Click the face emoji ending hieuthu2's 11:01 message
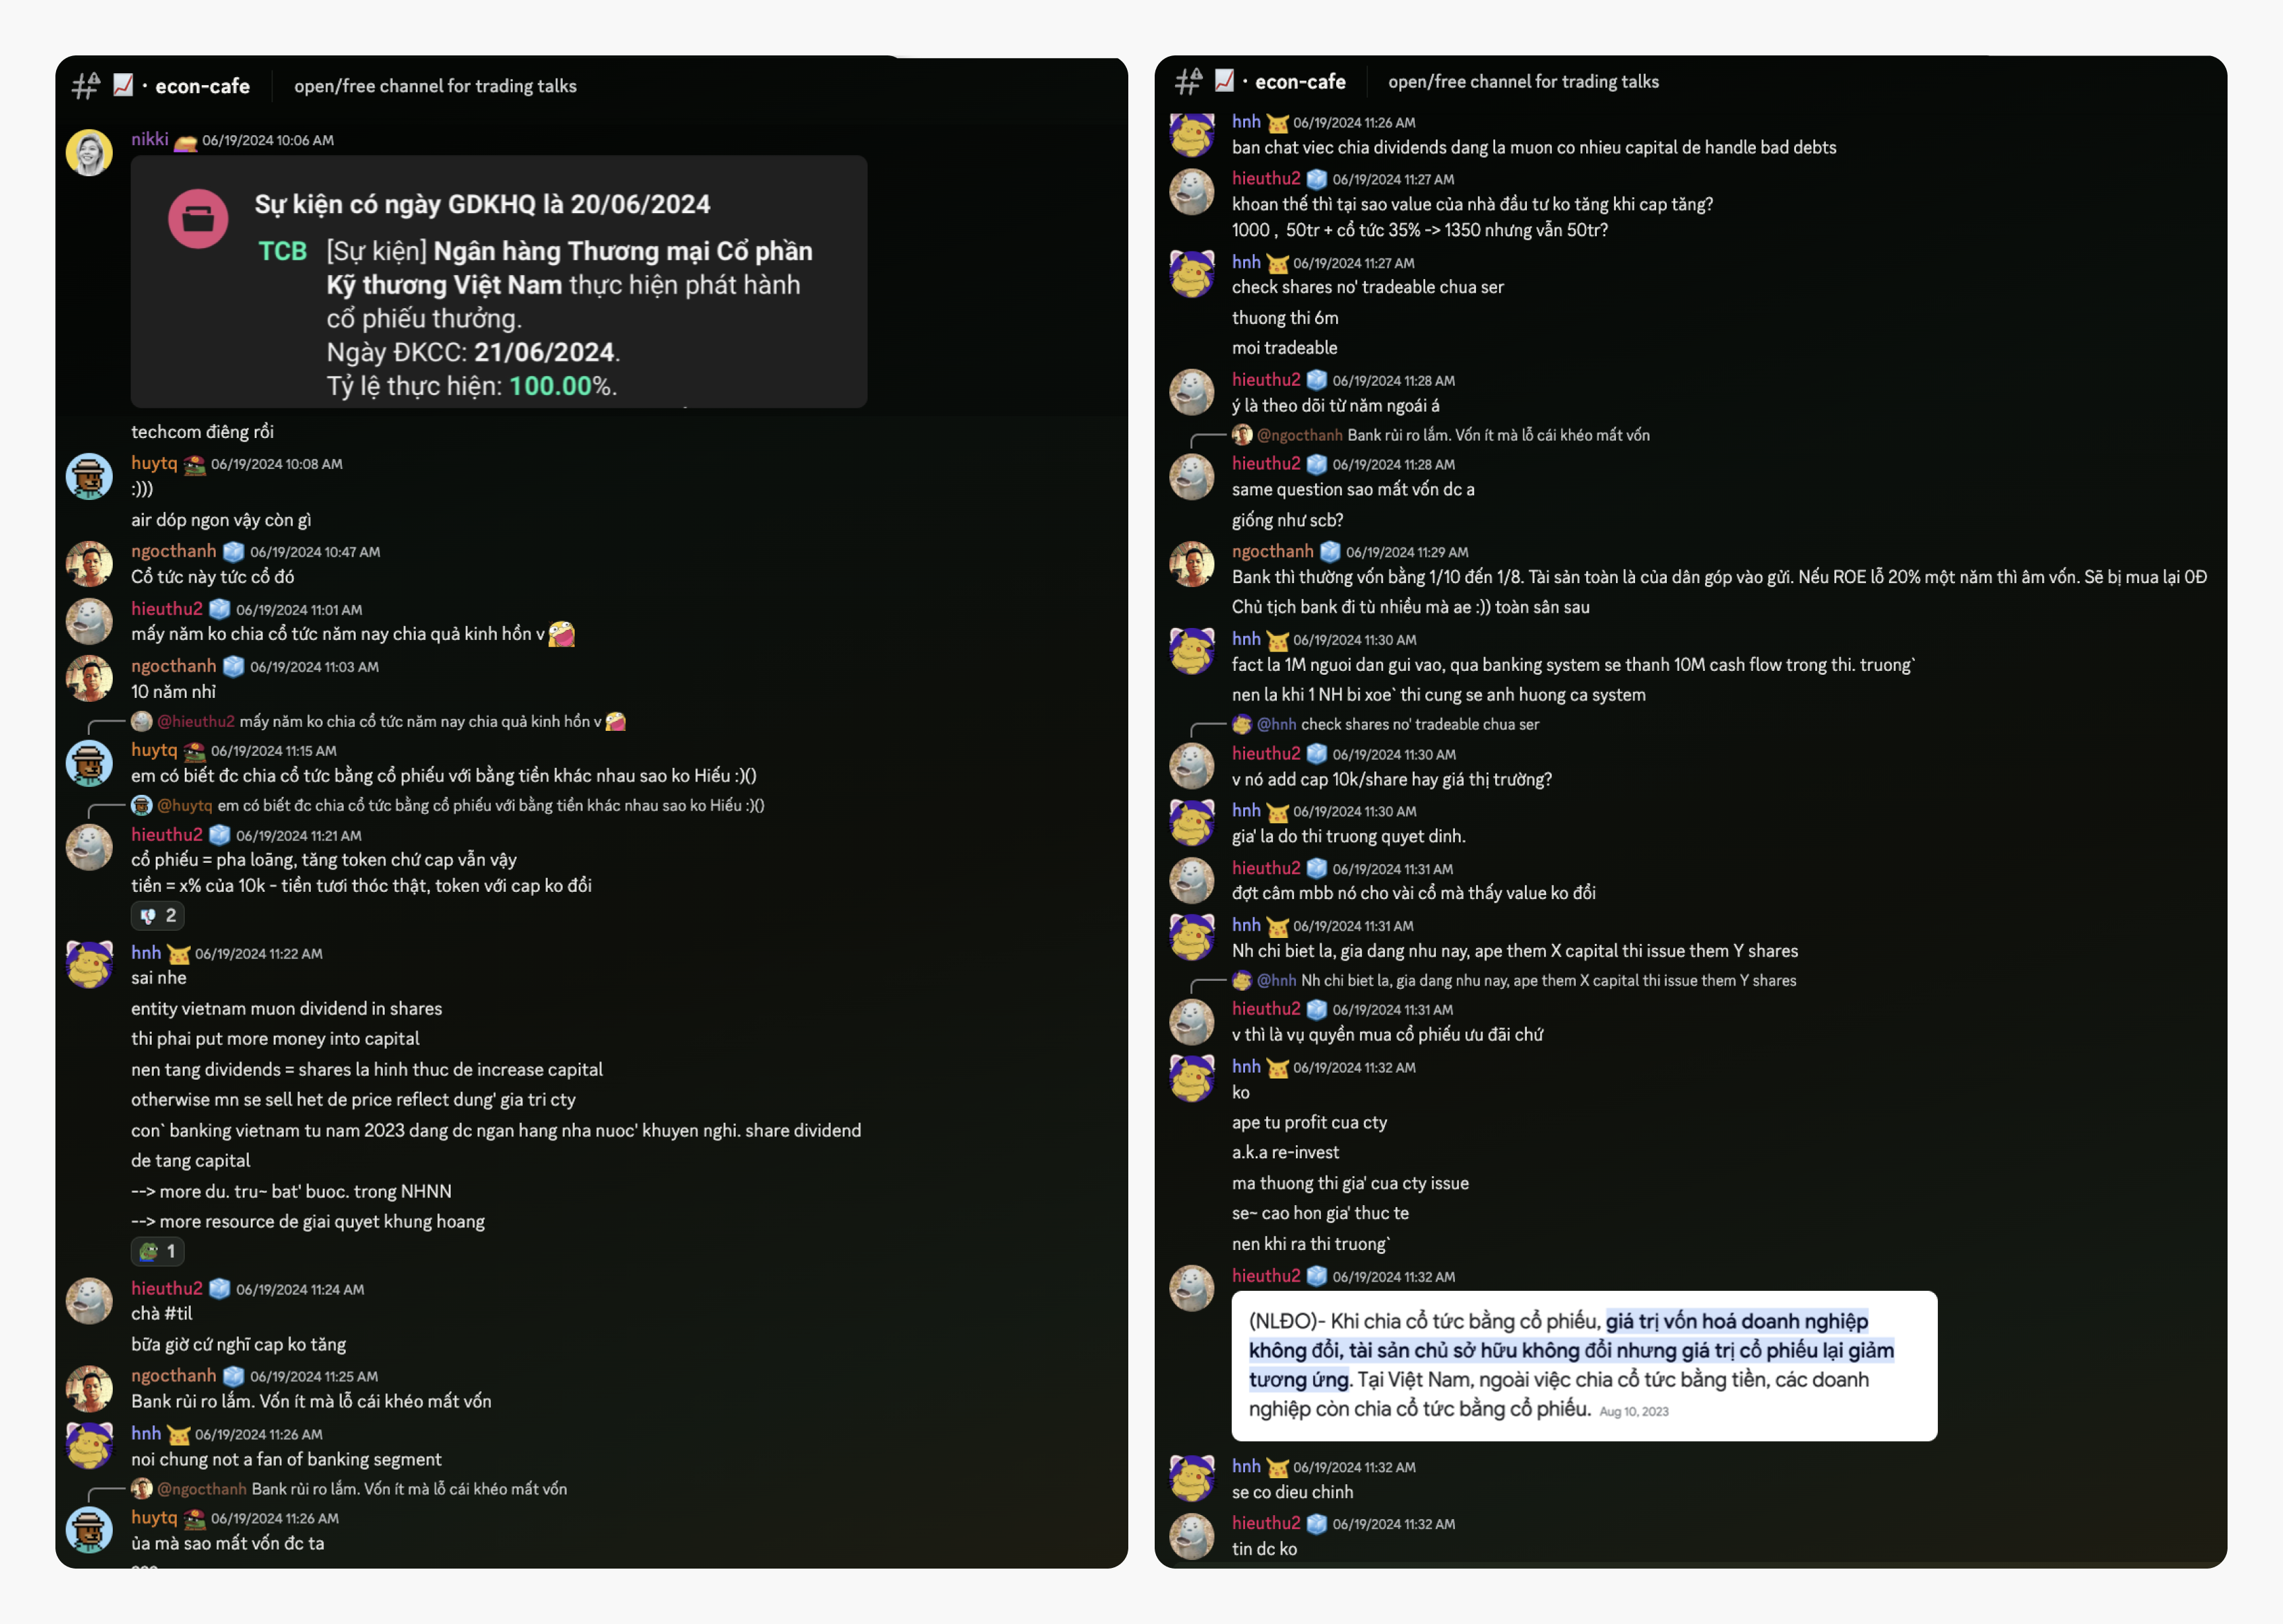2283x1624 pixels. tap(562, 634)
